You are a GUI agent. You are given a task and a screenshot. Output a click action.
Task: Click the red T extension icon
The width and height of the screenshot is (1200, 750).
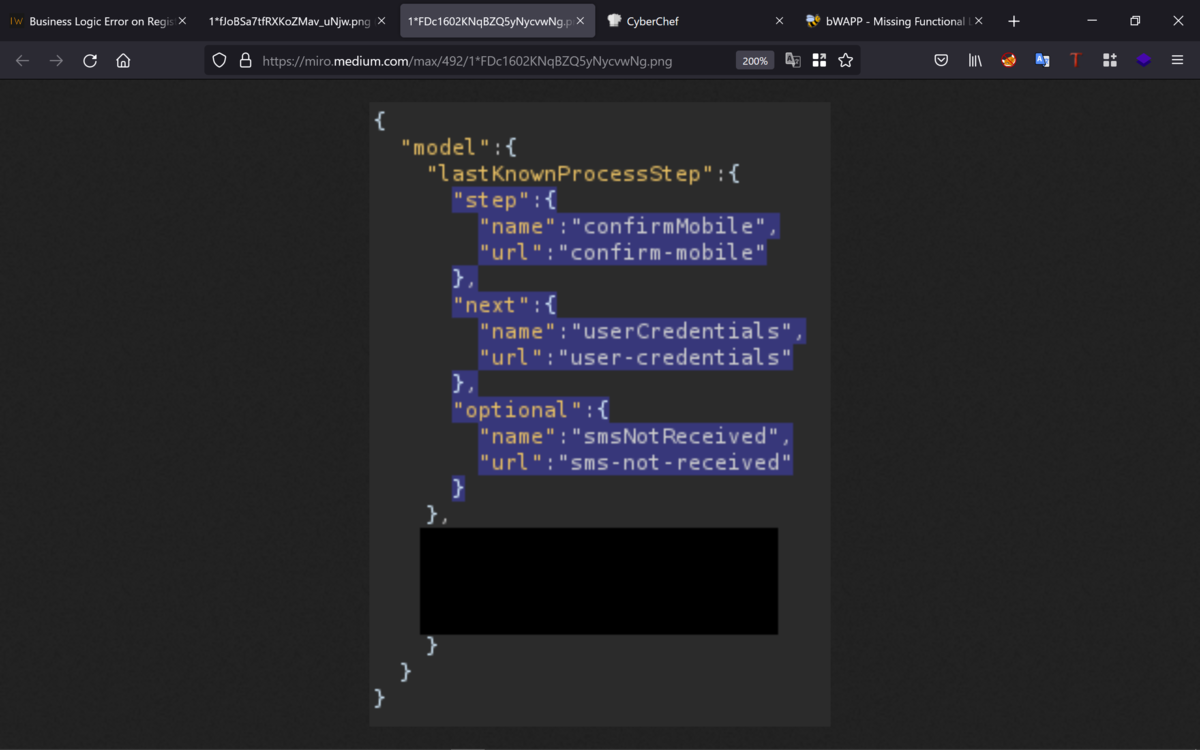(x=1076, y=61)
